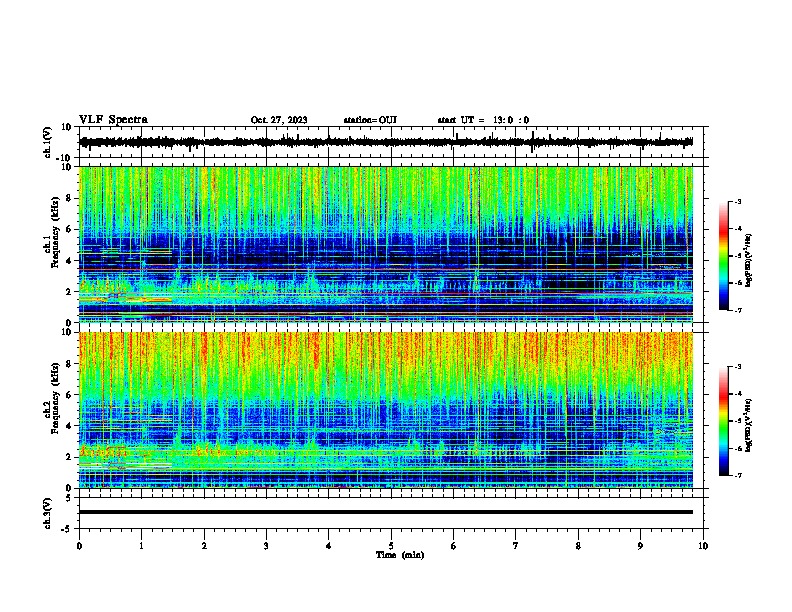Click the ch.1 spectrogram panel
792x612 pixels.
386,244
